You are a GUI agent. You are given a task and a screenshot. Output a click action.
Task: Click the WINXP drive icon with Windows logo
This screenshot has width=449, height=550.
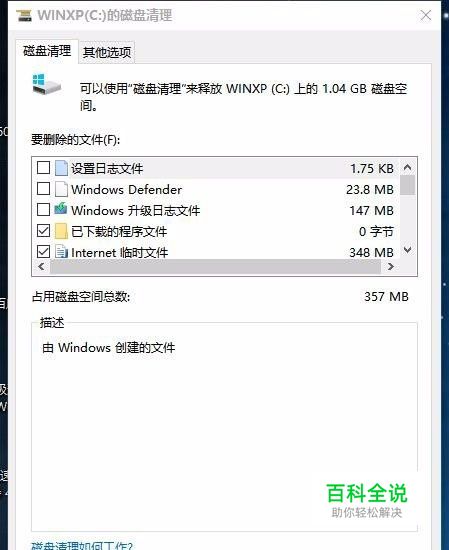click(x=46, y=84)
